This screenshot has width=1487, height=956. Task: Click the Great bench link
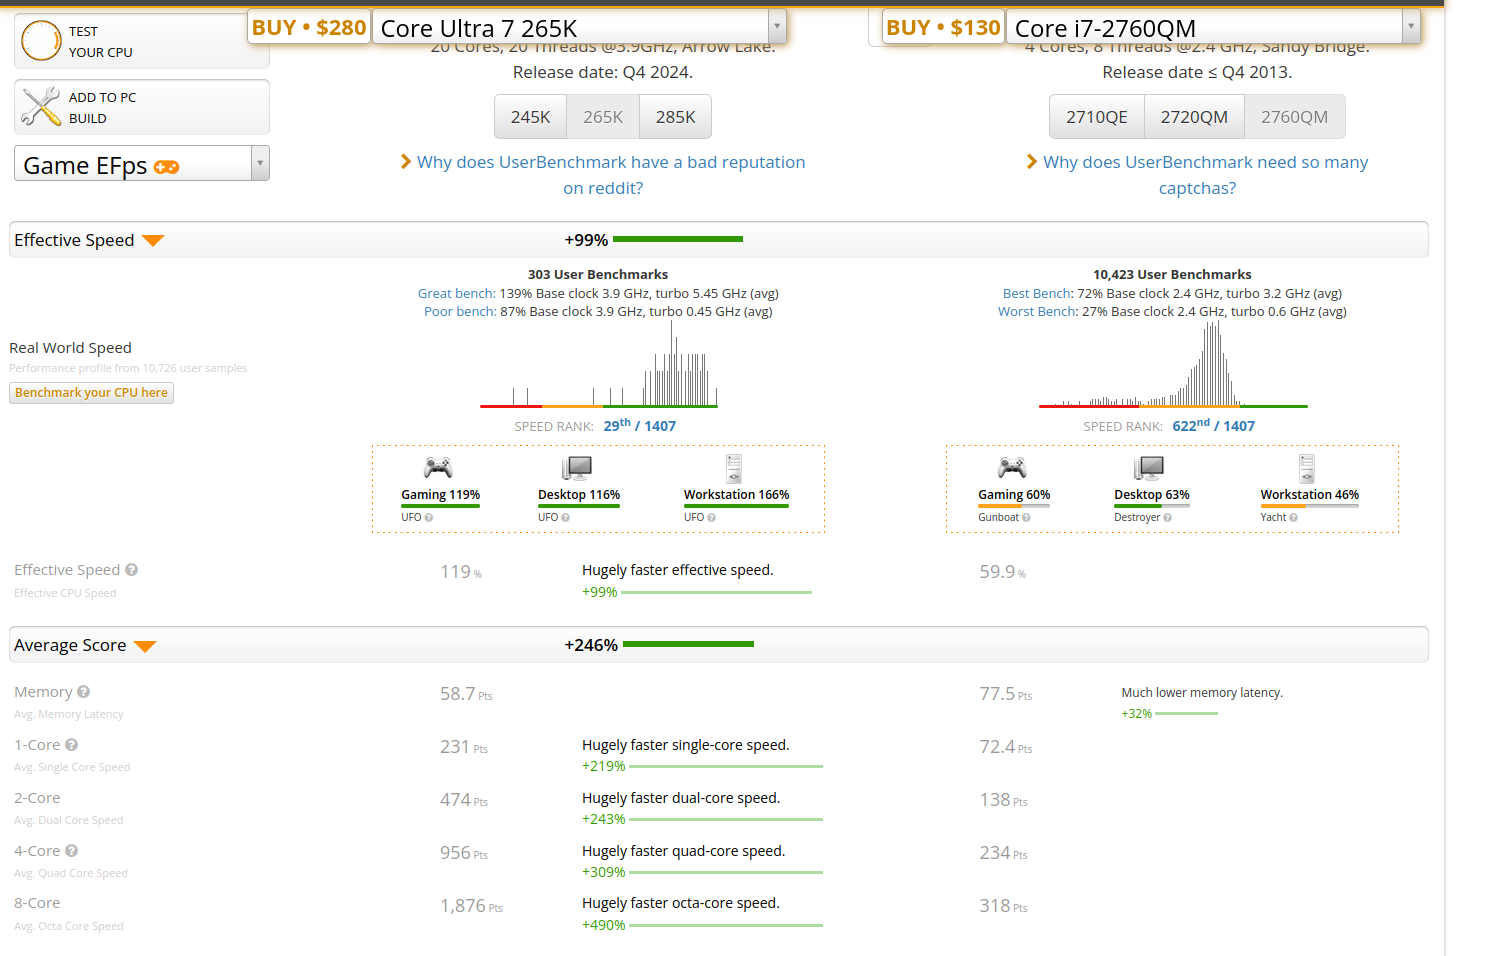point(456,293)
